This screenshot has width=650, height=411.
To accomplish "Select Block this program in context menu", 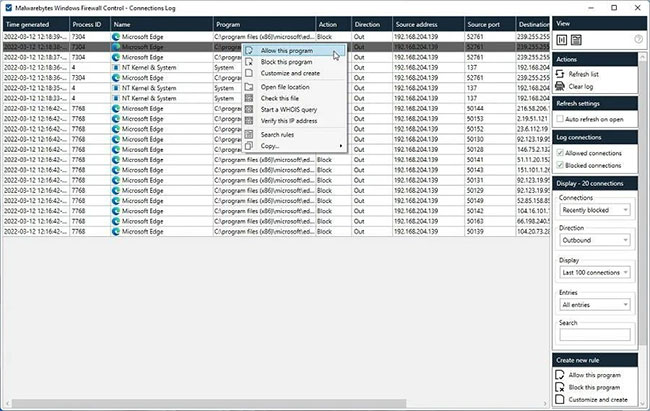I will (294, 62).
